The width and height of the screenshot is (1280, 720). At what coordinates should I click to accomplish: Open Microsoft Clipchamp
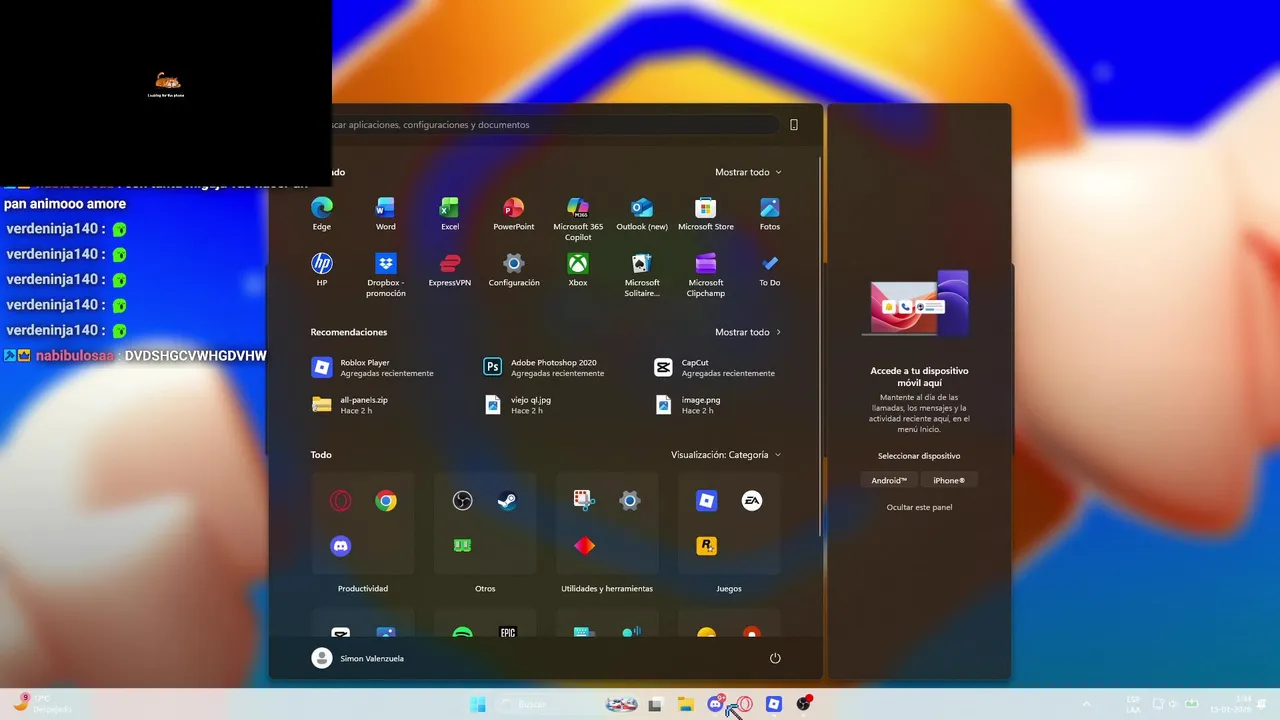click(x=706, y=275)
